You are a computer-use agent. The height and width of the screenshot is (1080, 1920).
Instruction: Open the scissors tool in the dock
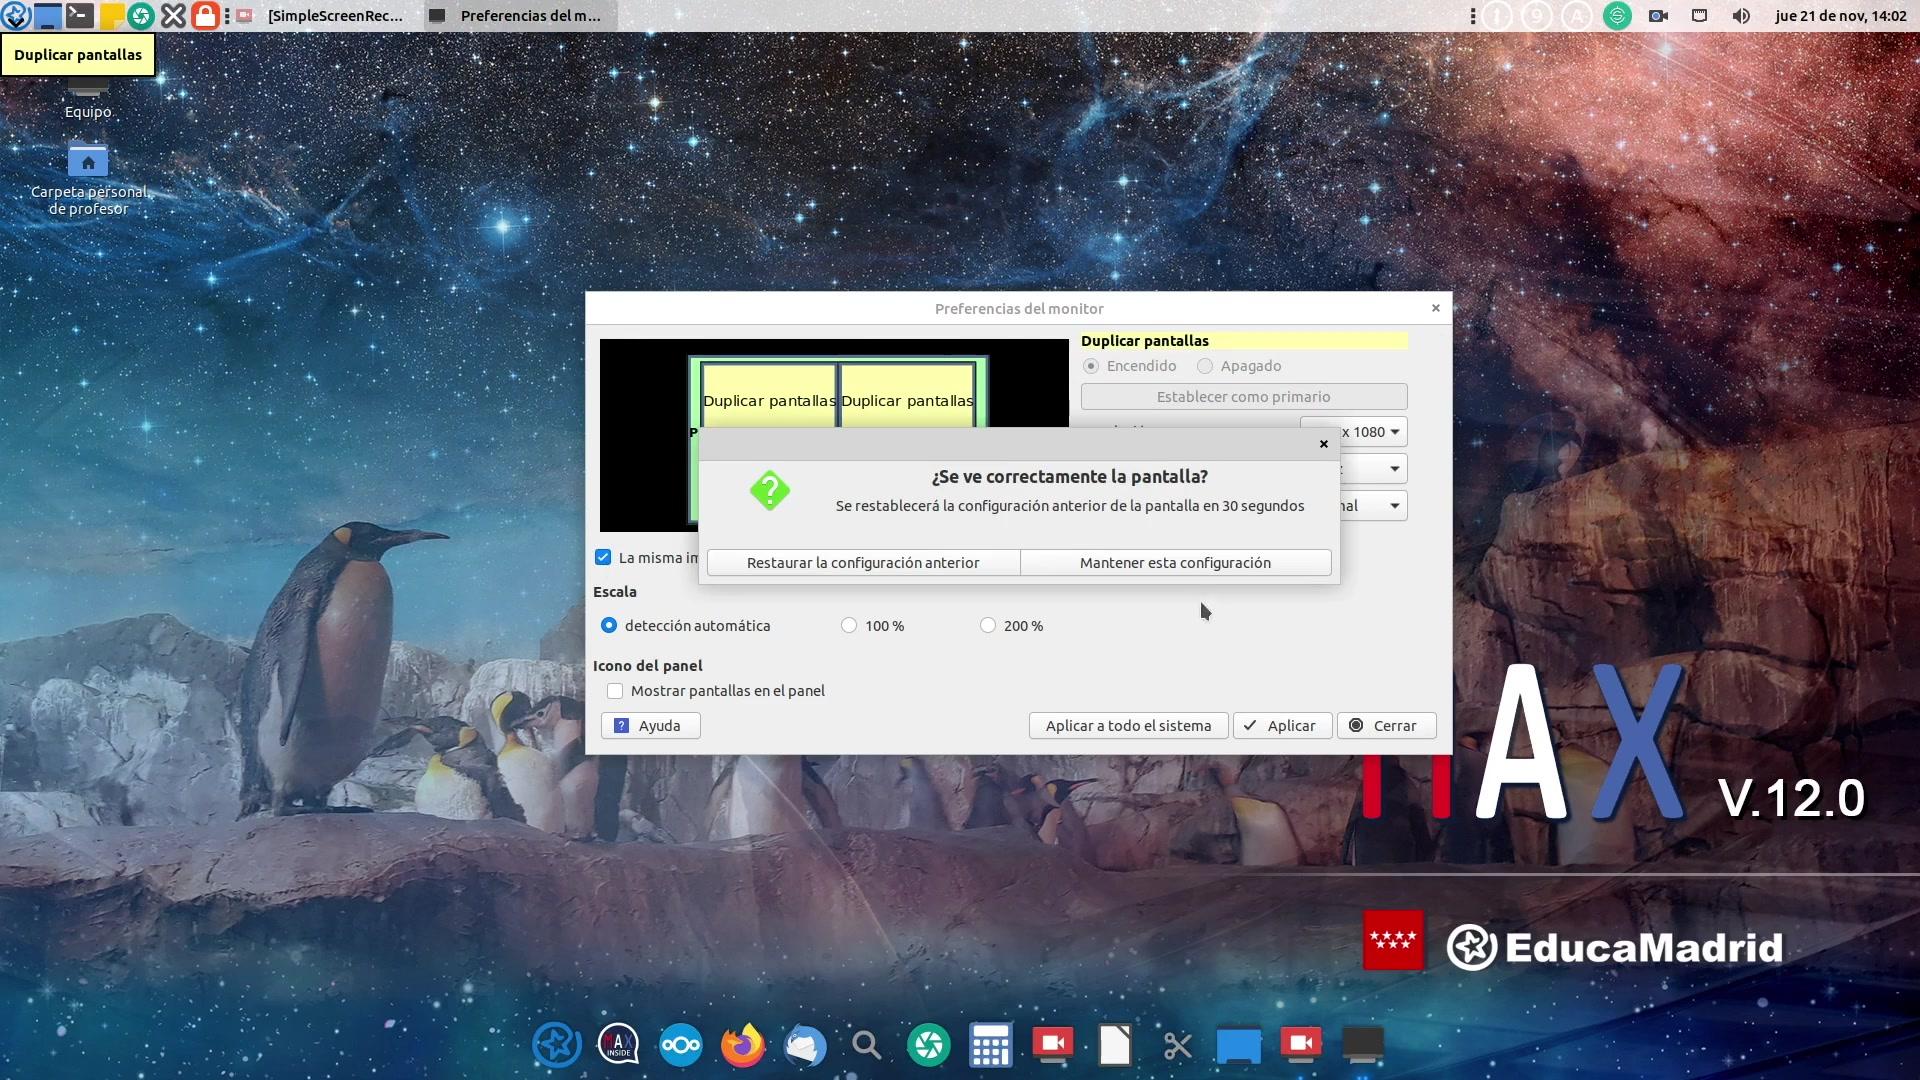(1177, 1045)
